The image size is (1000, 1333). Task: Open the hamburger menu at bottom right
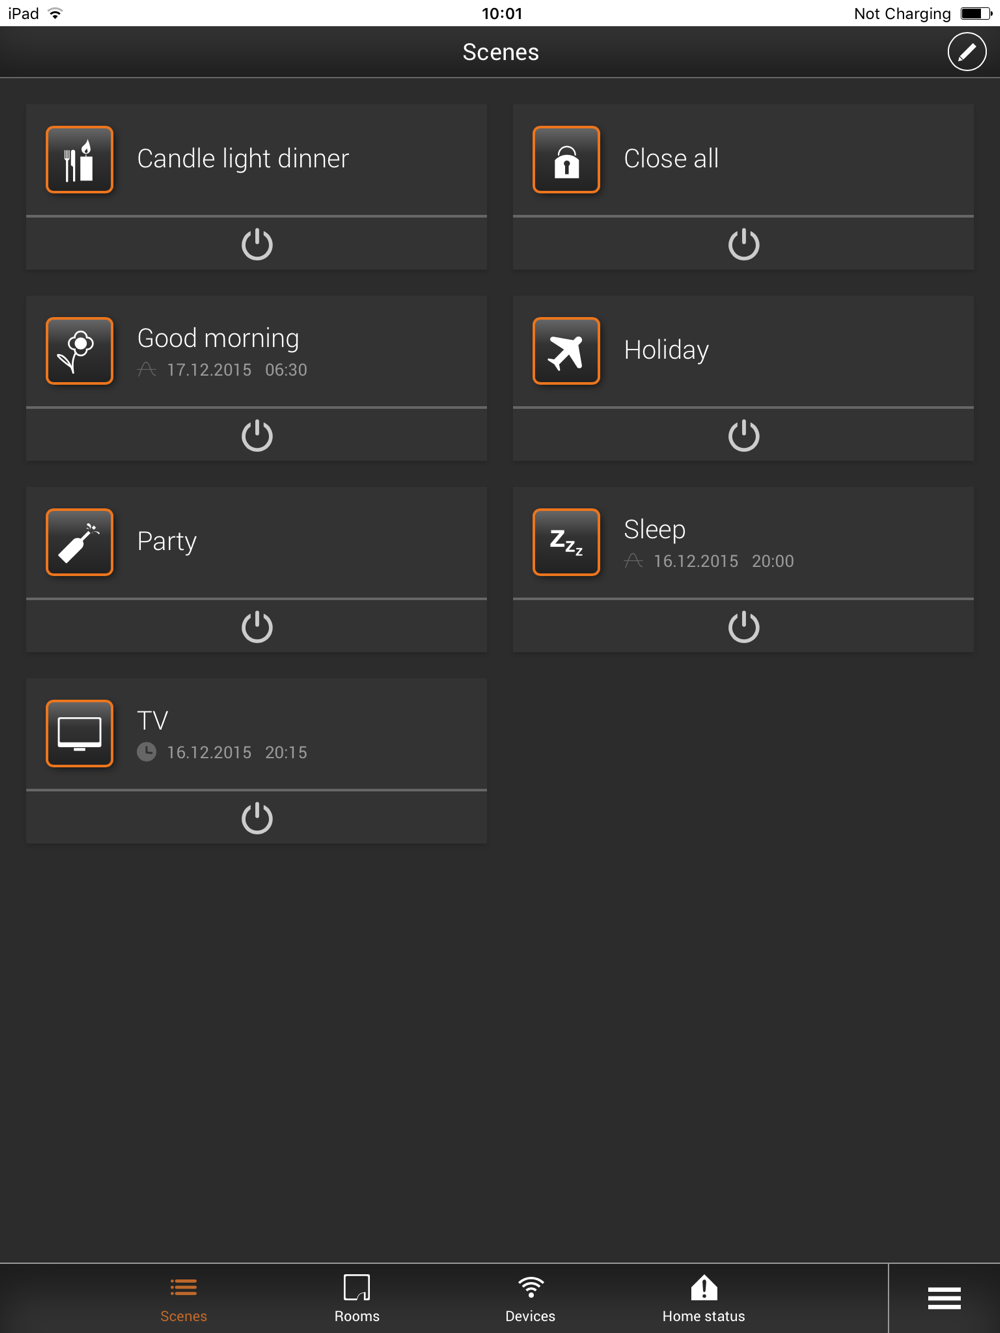(x=944, y=1298)
